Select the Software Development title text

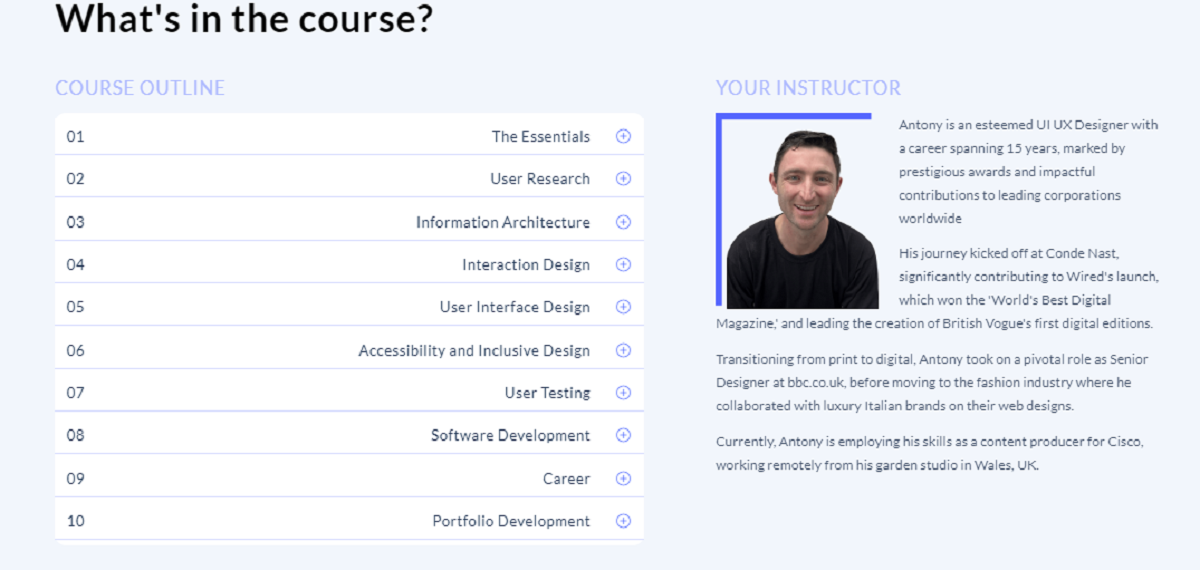511,436
